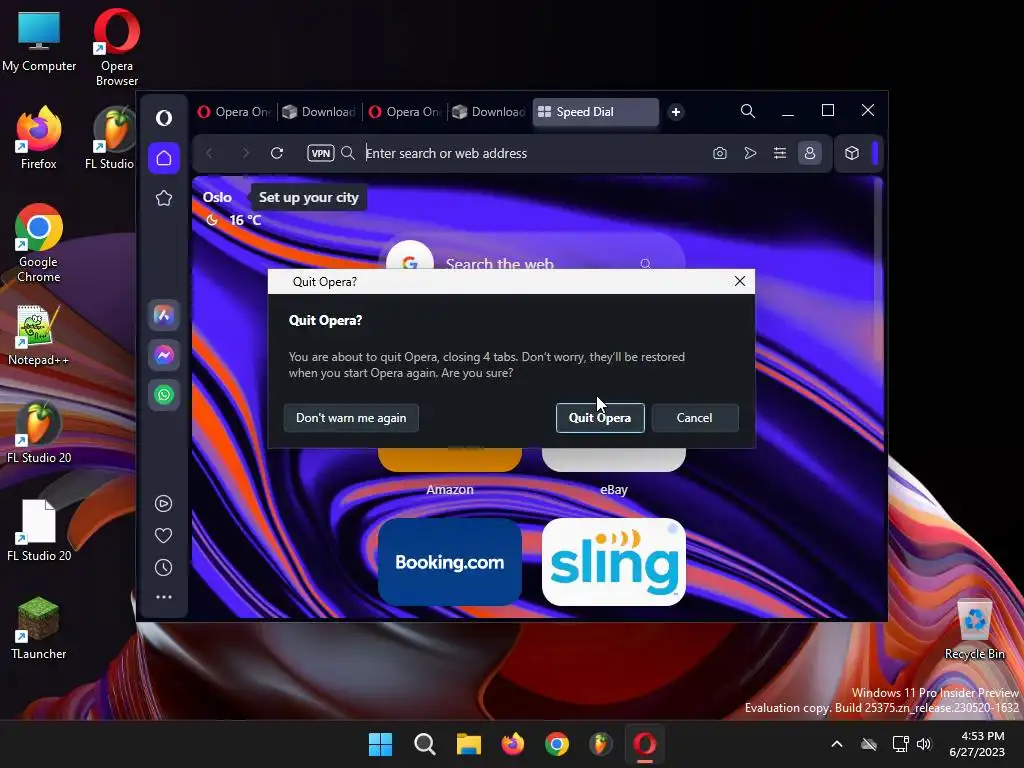Select the Recycle Bin desktop icon
Viewport: 1024px width, 768px height.
tap(974, 630)
